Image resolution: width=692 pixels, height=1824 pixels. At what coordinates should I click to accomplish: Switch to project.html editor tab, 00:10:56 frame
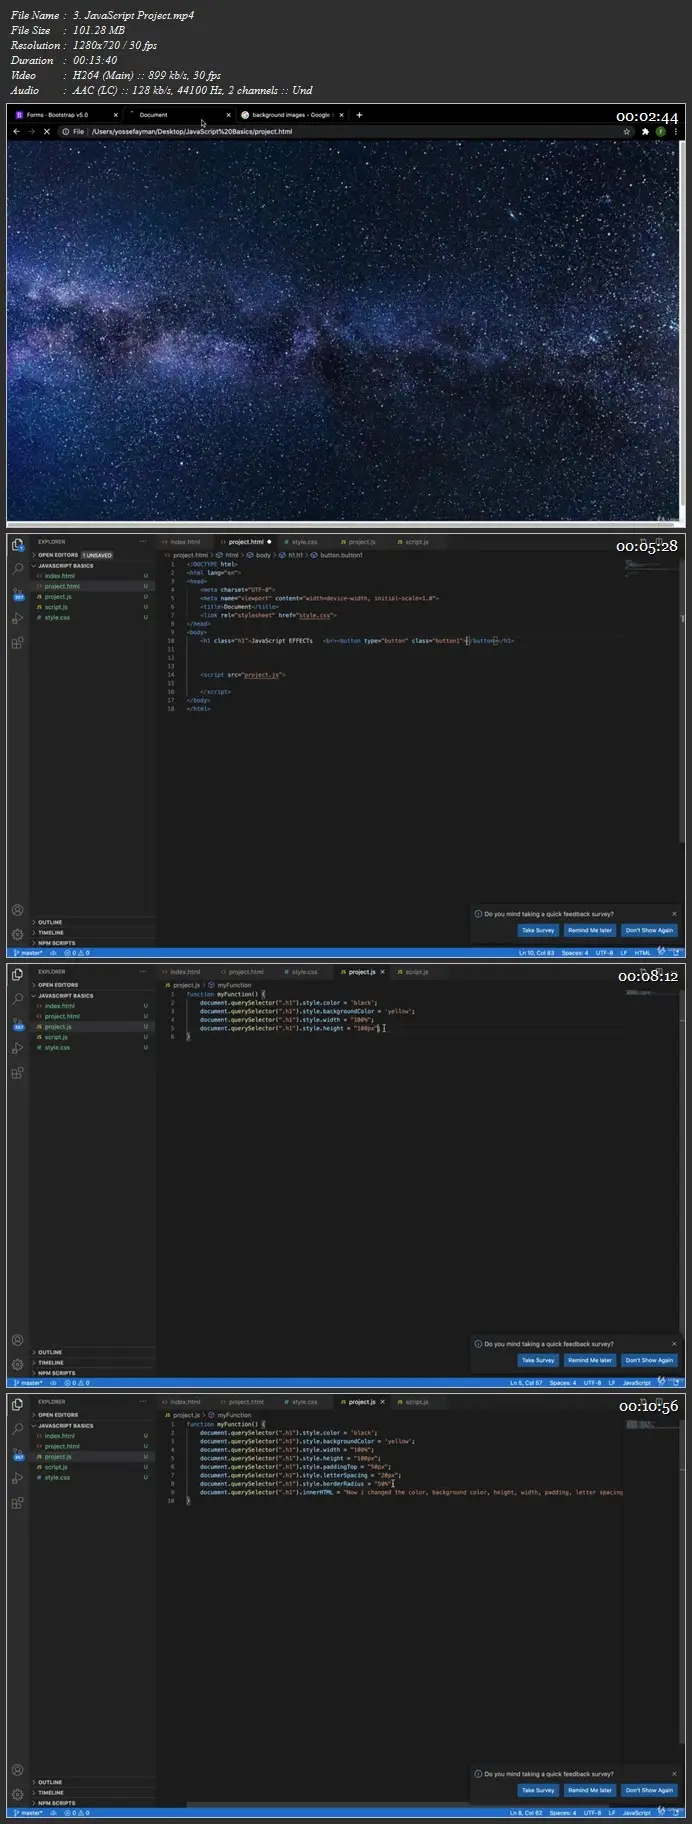click(246, 1402)
